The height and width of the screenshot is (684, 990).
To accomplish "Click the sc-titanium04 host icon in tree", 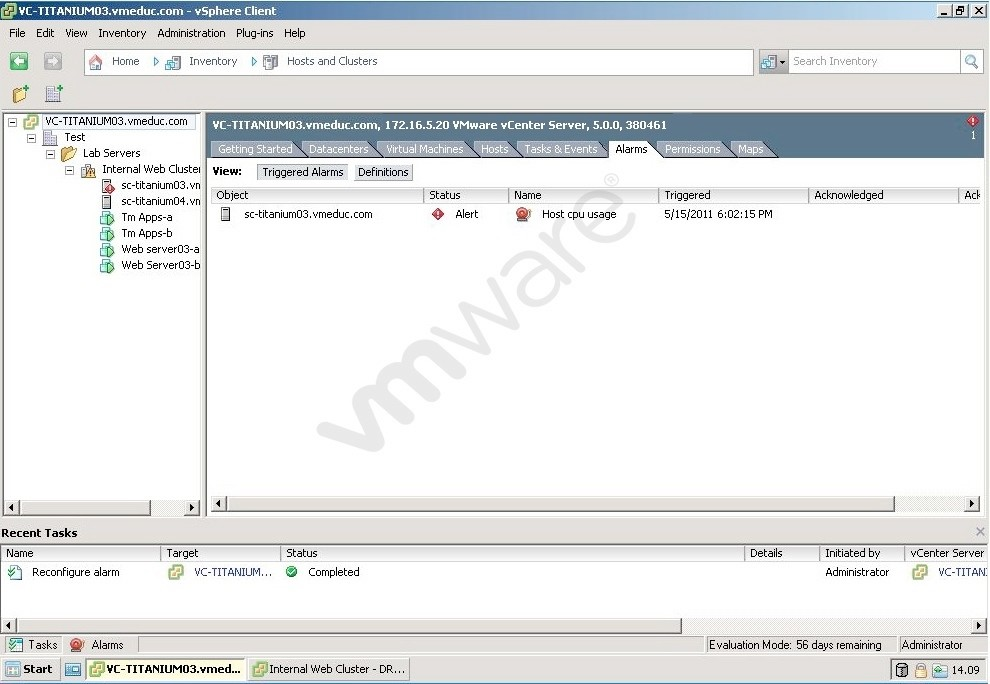I will [x=107, y=201].
